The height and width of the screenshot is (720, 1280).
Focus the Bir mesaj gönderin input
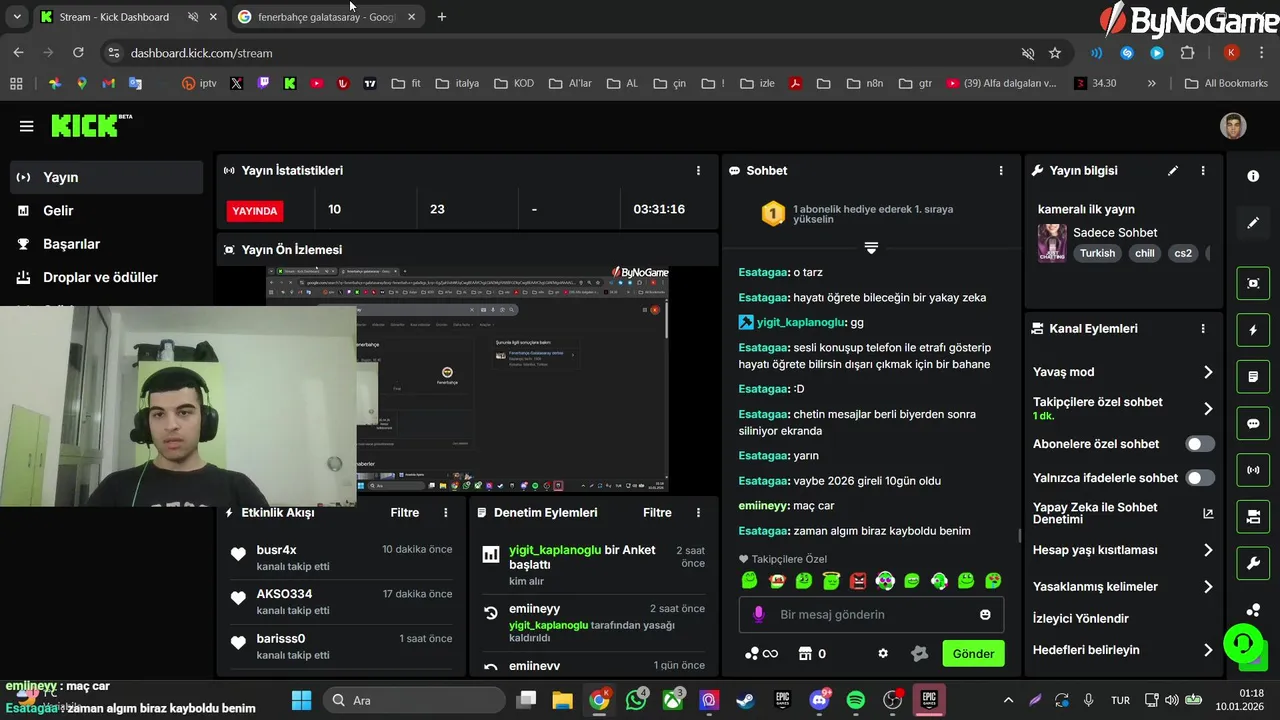coord(871,614)
